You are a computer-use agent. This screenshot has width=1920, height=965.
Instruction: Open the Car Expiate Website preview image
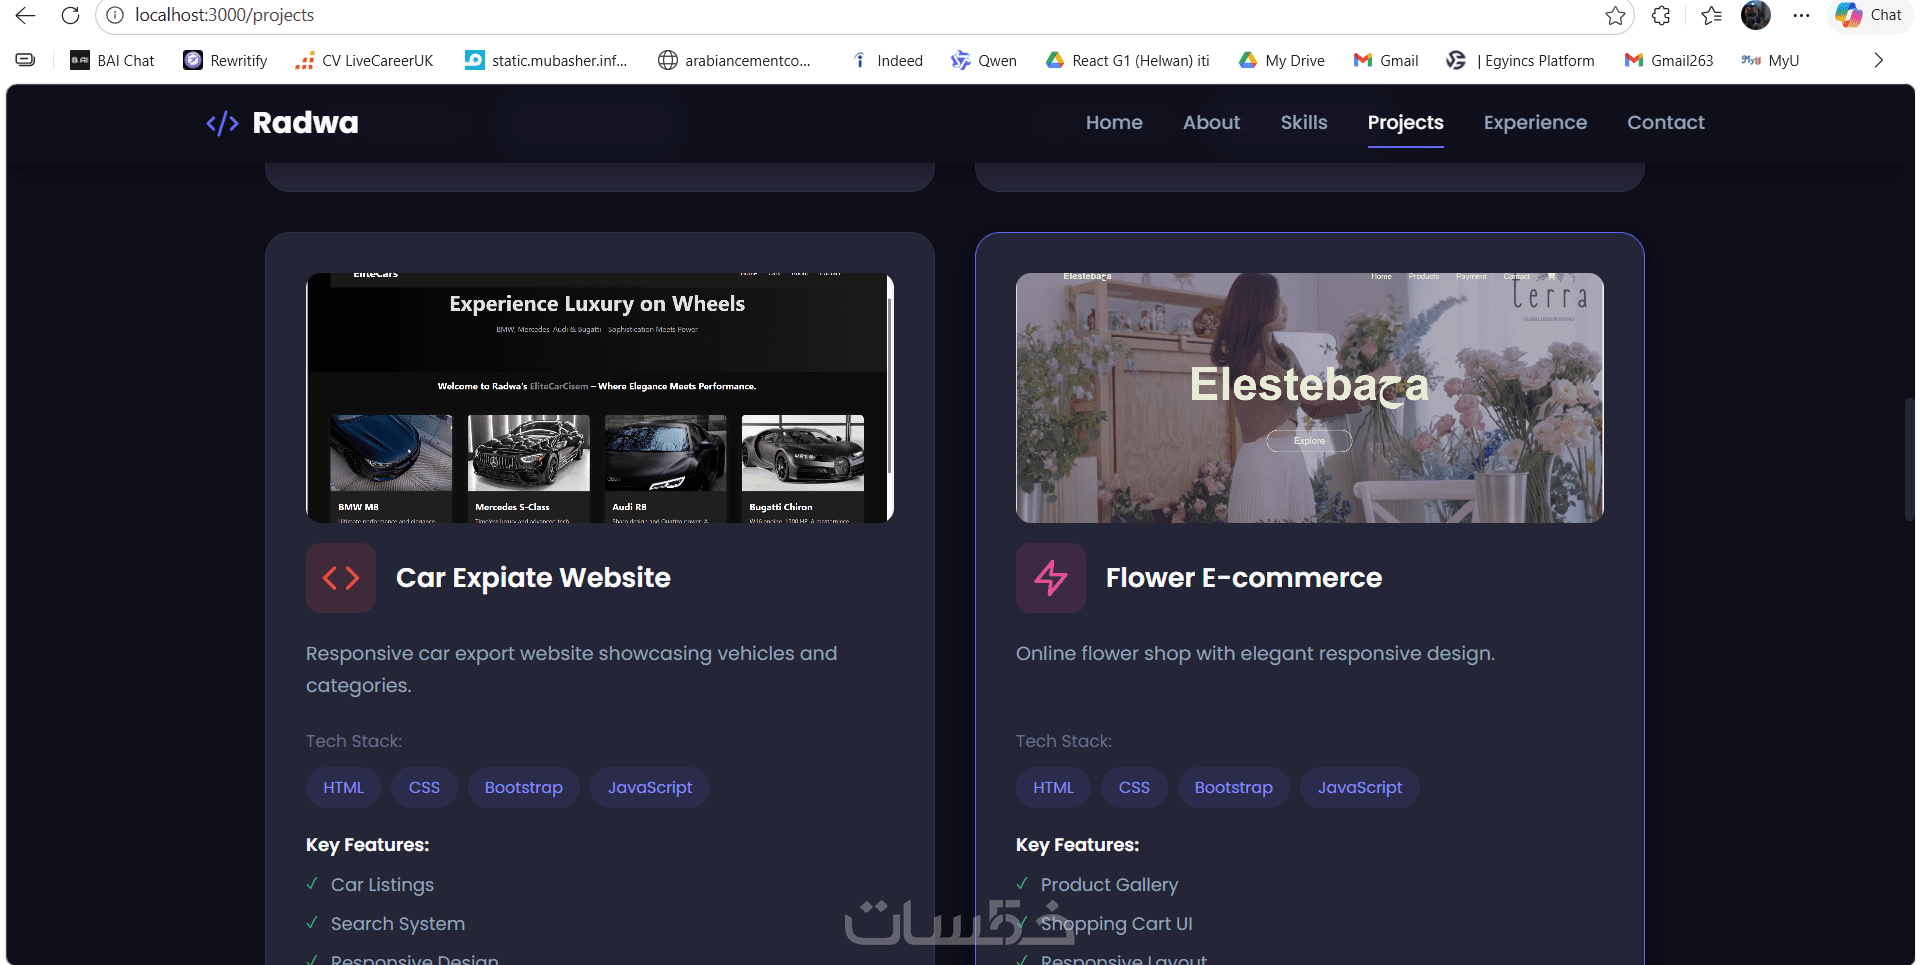point(600,398)
